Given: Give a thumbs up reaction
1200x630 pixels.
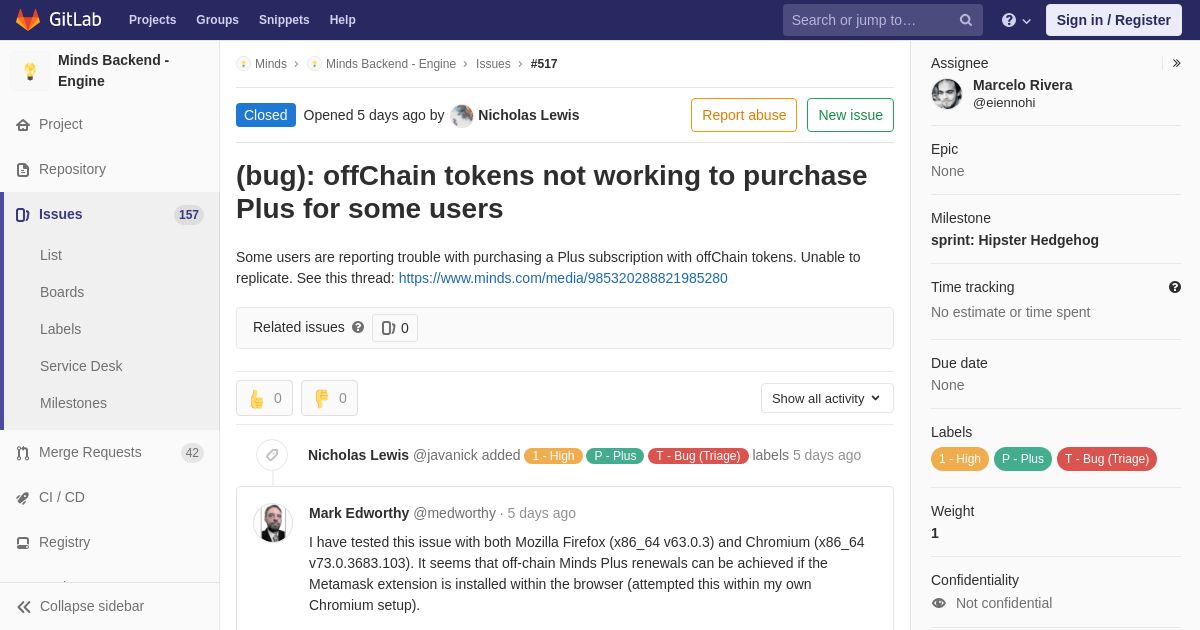Looking at the screenshot, I should 264,398.
